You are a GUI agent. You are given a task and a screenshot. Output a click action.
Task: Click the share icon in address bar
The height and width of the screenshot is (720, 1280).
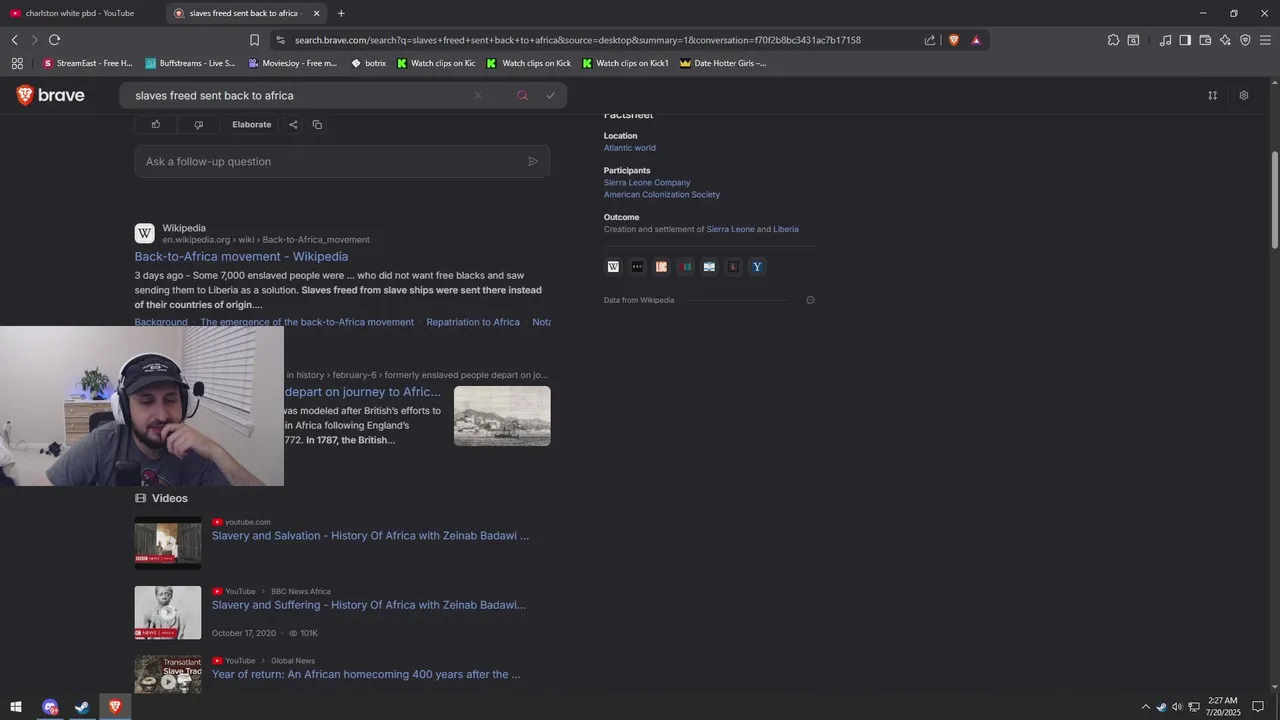click(930, 40)
